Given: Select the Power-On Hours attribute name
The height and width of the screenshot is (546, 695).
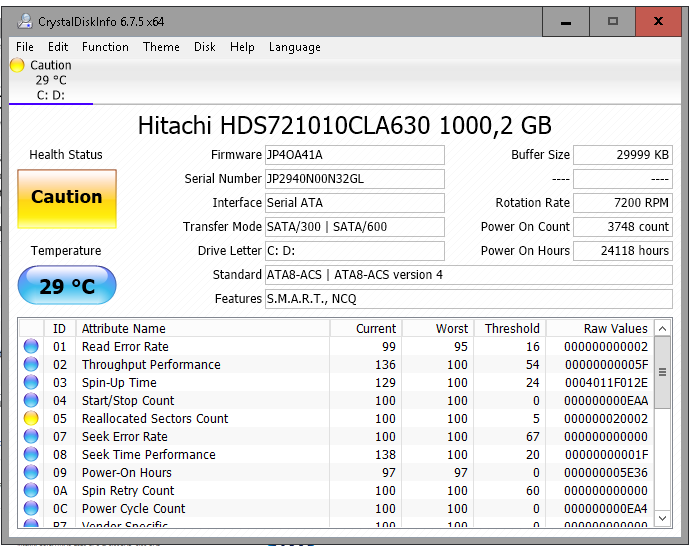Looking at the screenshot, I should click(x=126, y=472).
